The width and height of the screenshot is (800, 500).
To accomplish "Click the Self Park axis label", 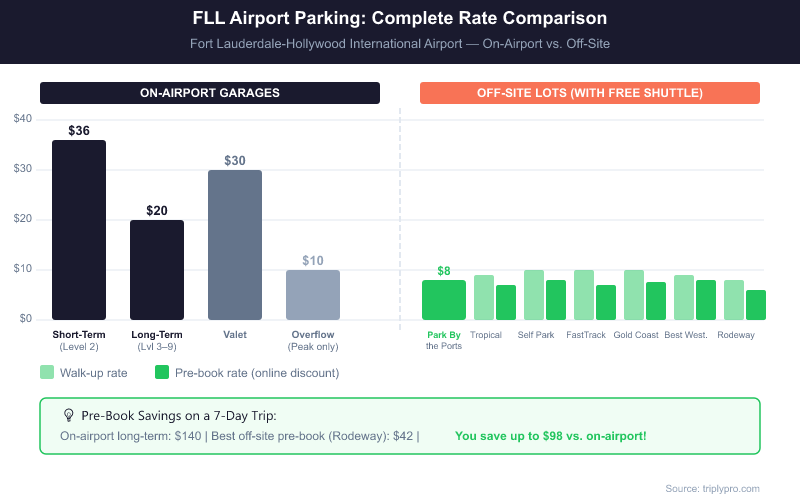I will pyautogui.click(x=536, y=335).
